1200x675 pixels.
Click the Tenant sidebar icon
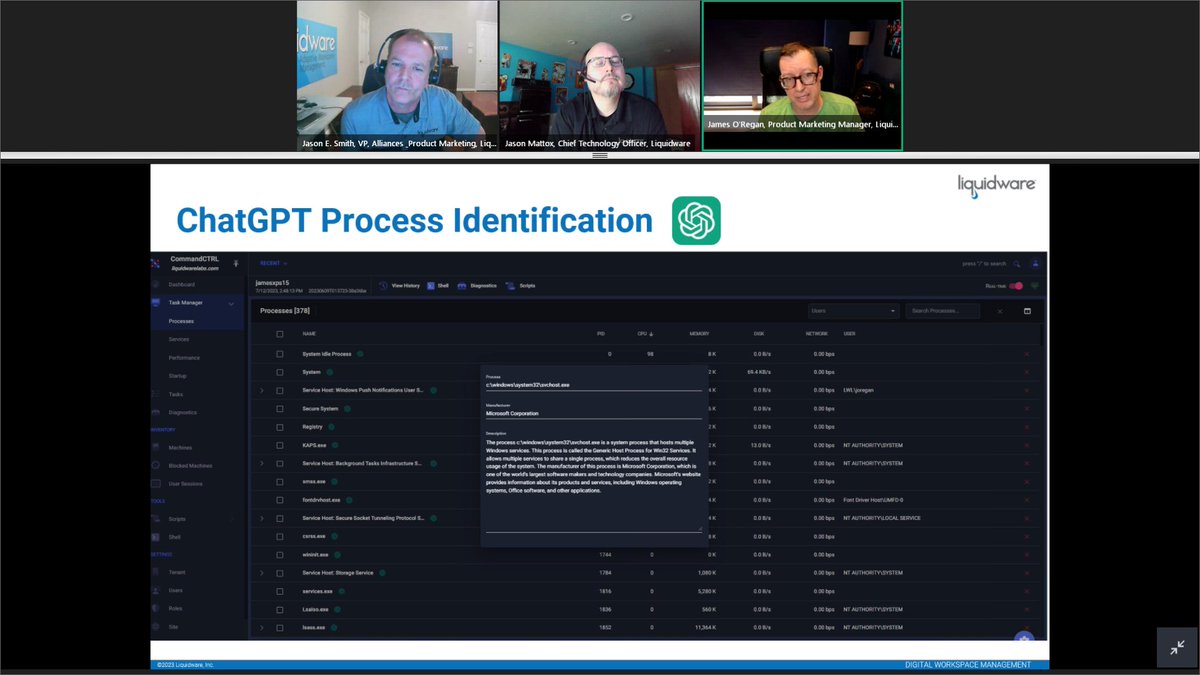156,572
